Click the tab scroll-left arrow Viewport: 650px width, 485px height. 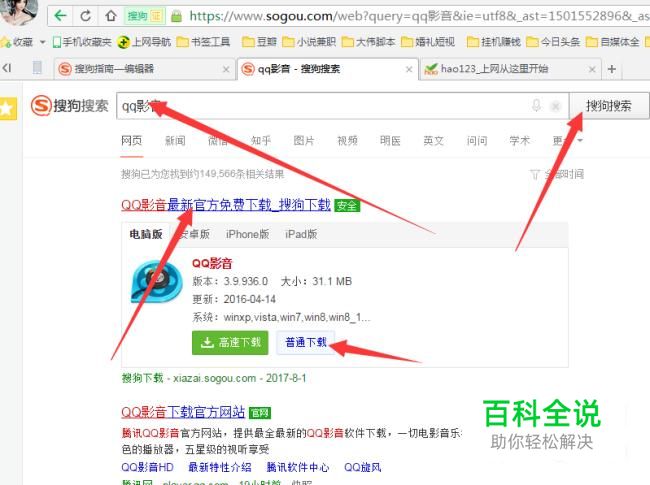point(7,68)
